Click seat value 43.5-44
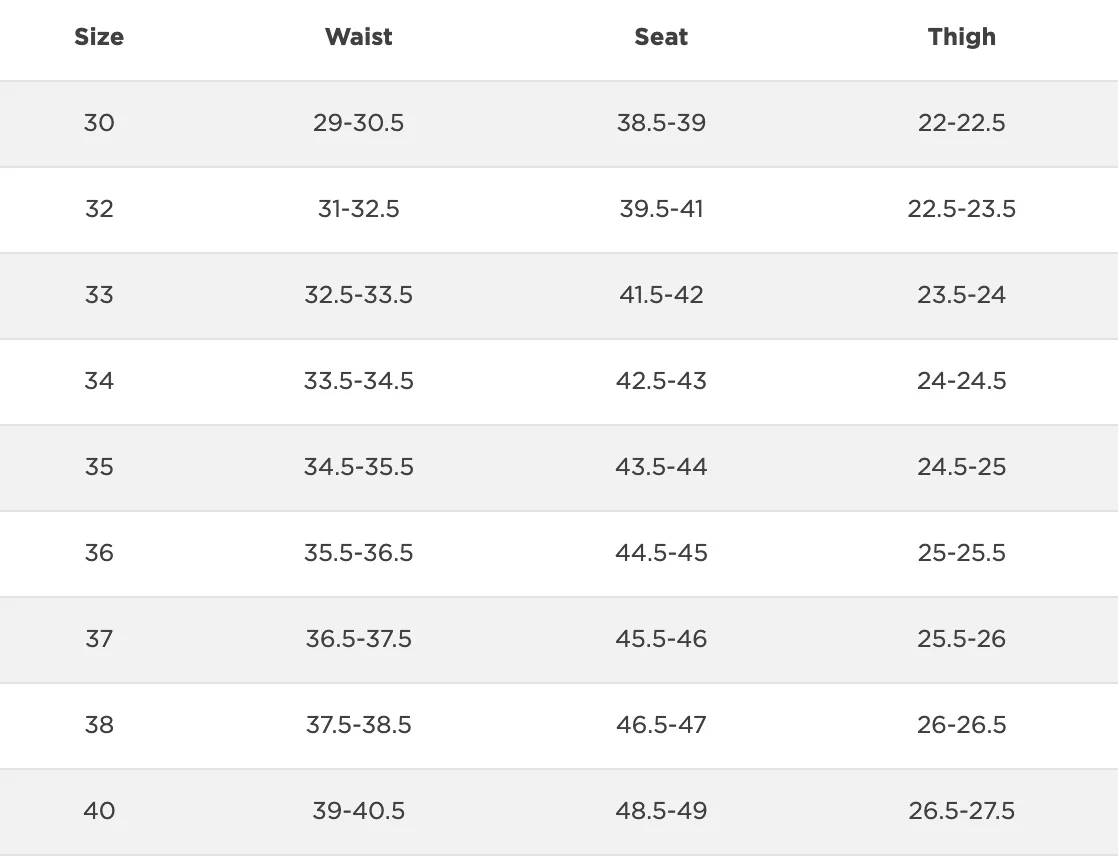 point(661,466)
